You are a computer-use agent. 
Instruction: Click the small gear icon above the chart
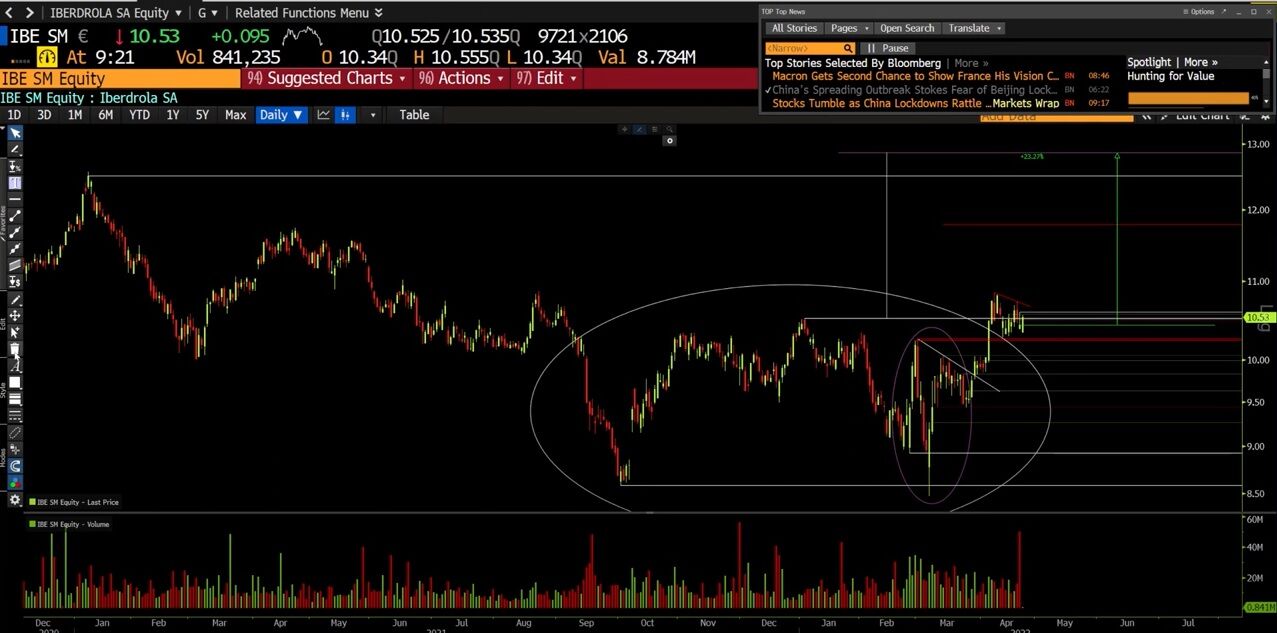[x=670, y=141]
